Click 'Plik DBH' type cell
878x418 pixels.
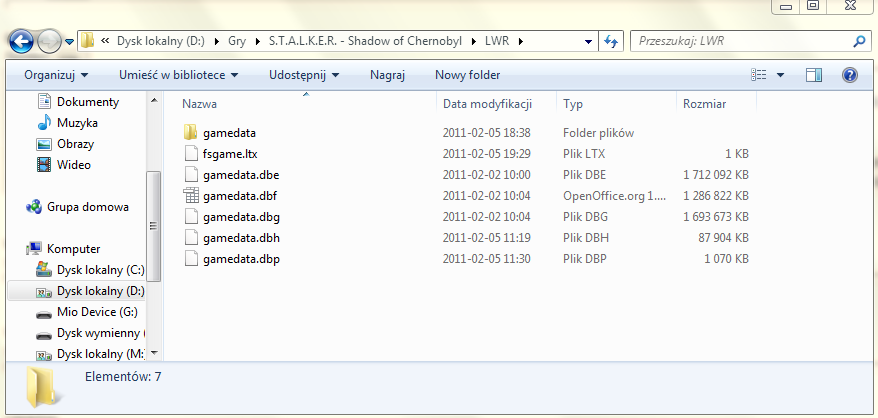point(586,238)
